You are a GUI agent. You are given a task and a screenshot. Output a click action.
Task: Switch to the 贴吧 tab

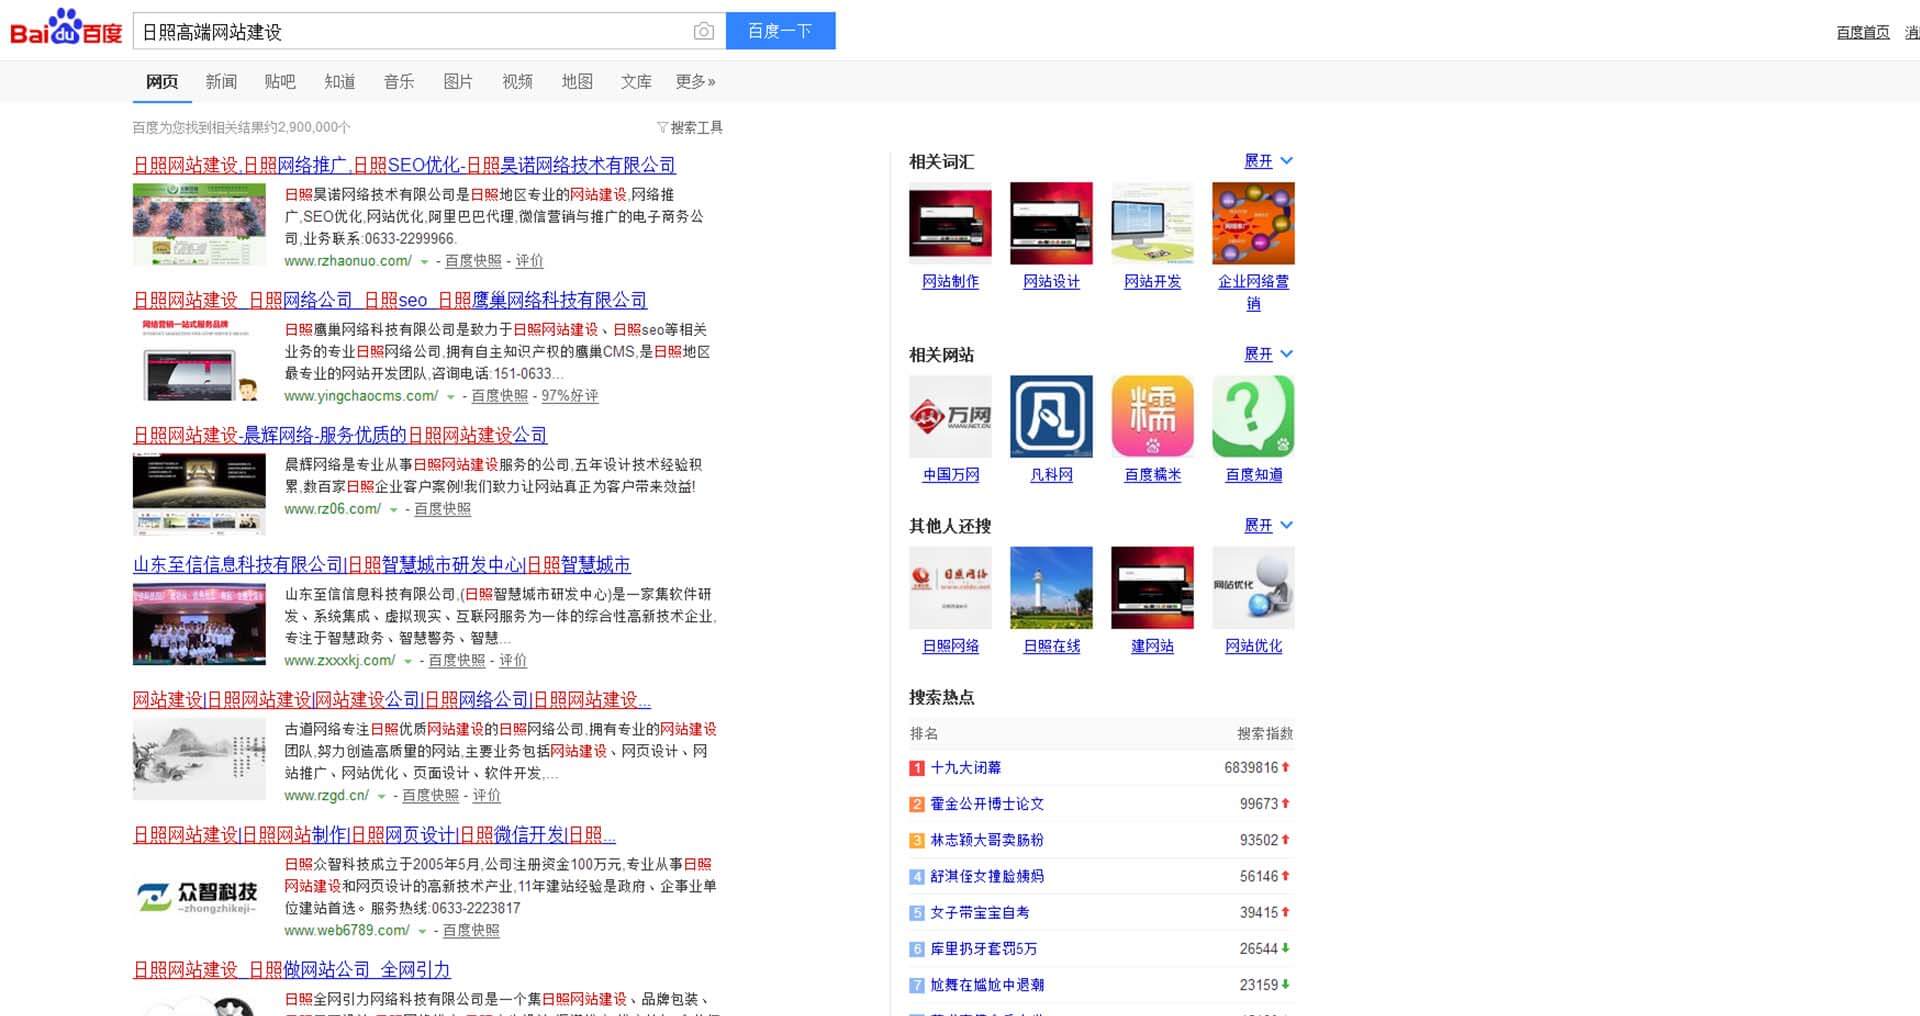tap(280, 81)
